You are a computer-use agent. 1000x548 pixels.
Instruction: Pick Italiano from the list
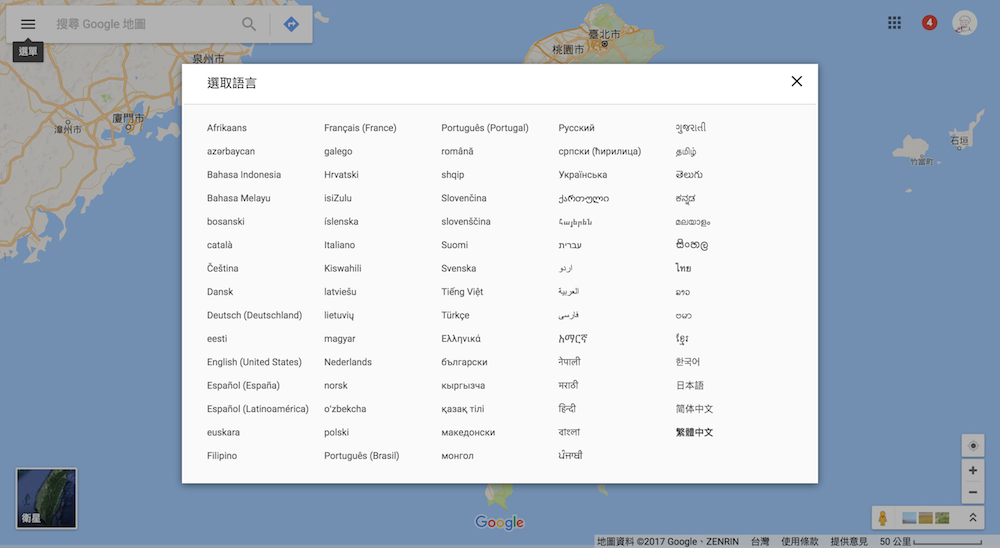[339, 245]
